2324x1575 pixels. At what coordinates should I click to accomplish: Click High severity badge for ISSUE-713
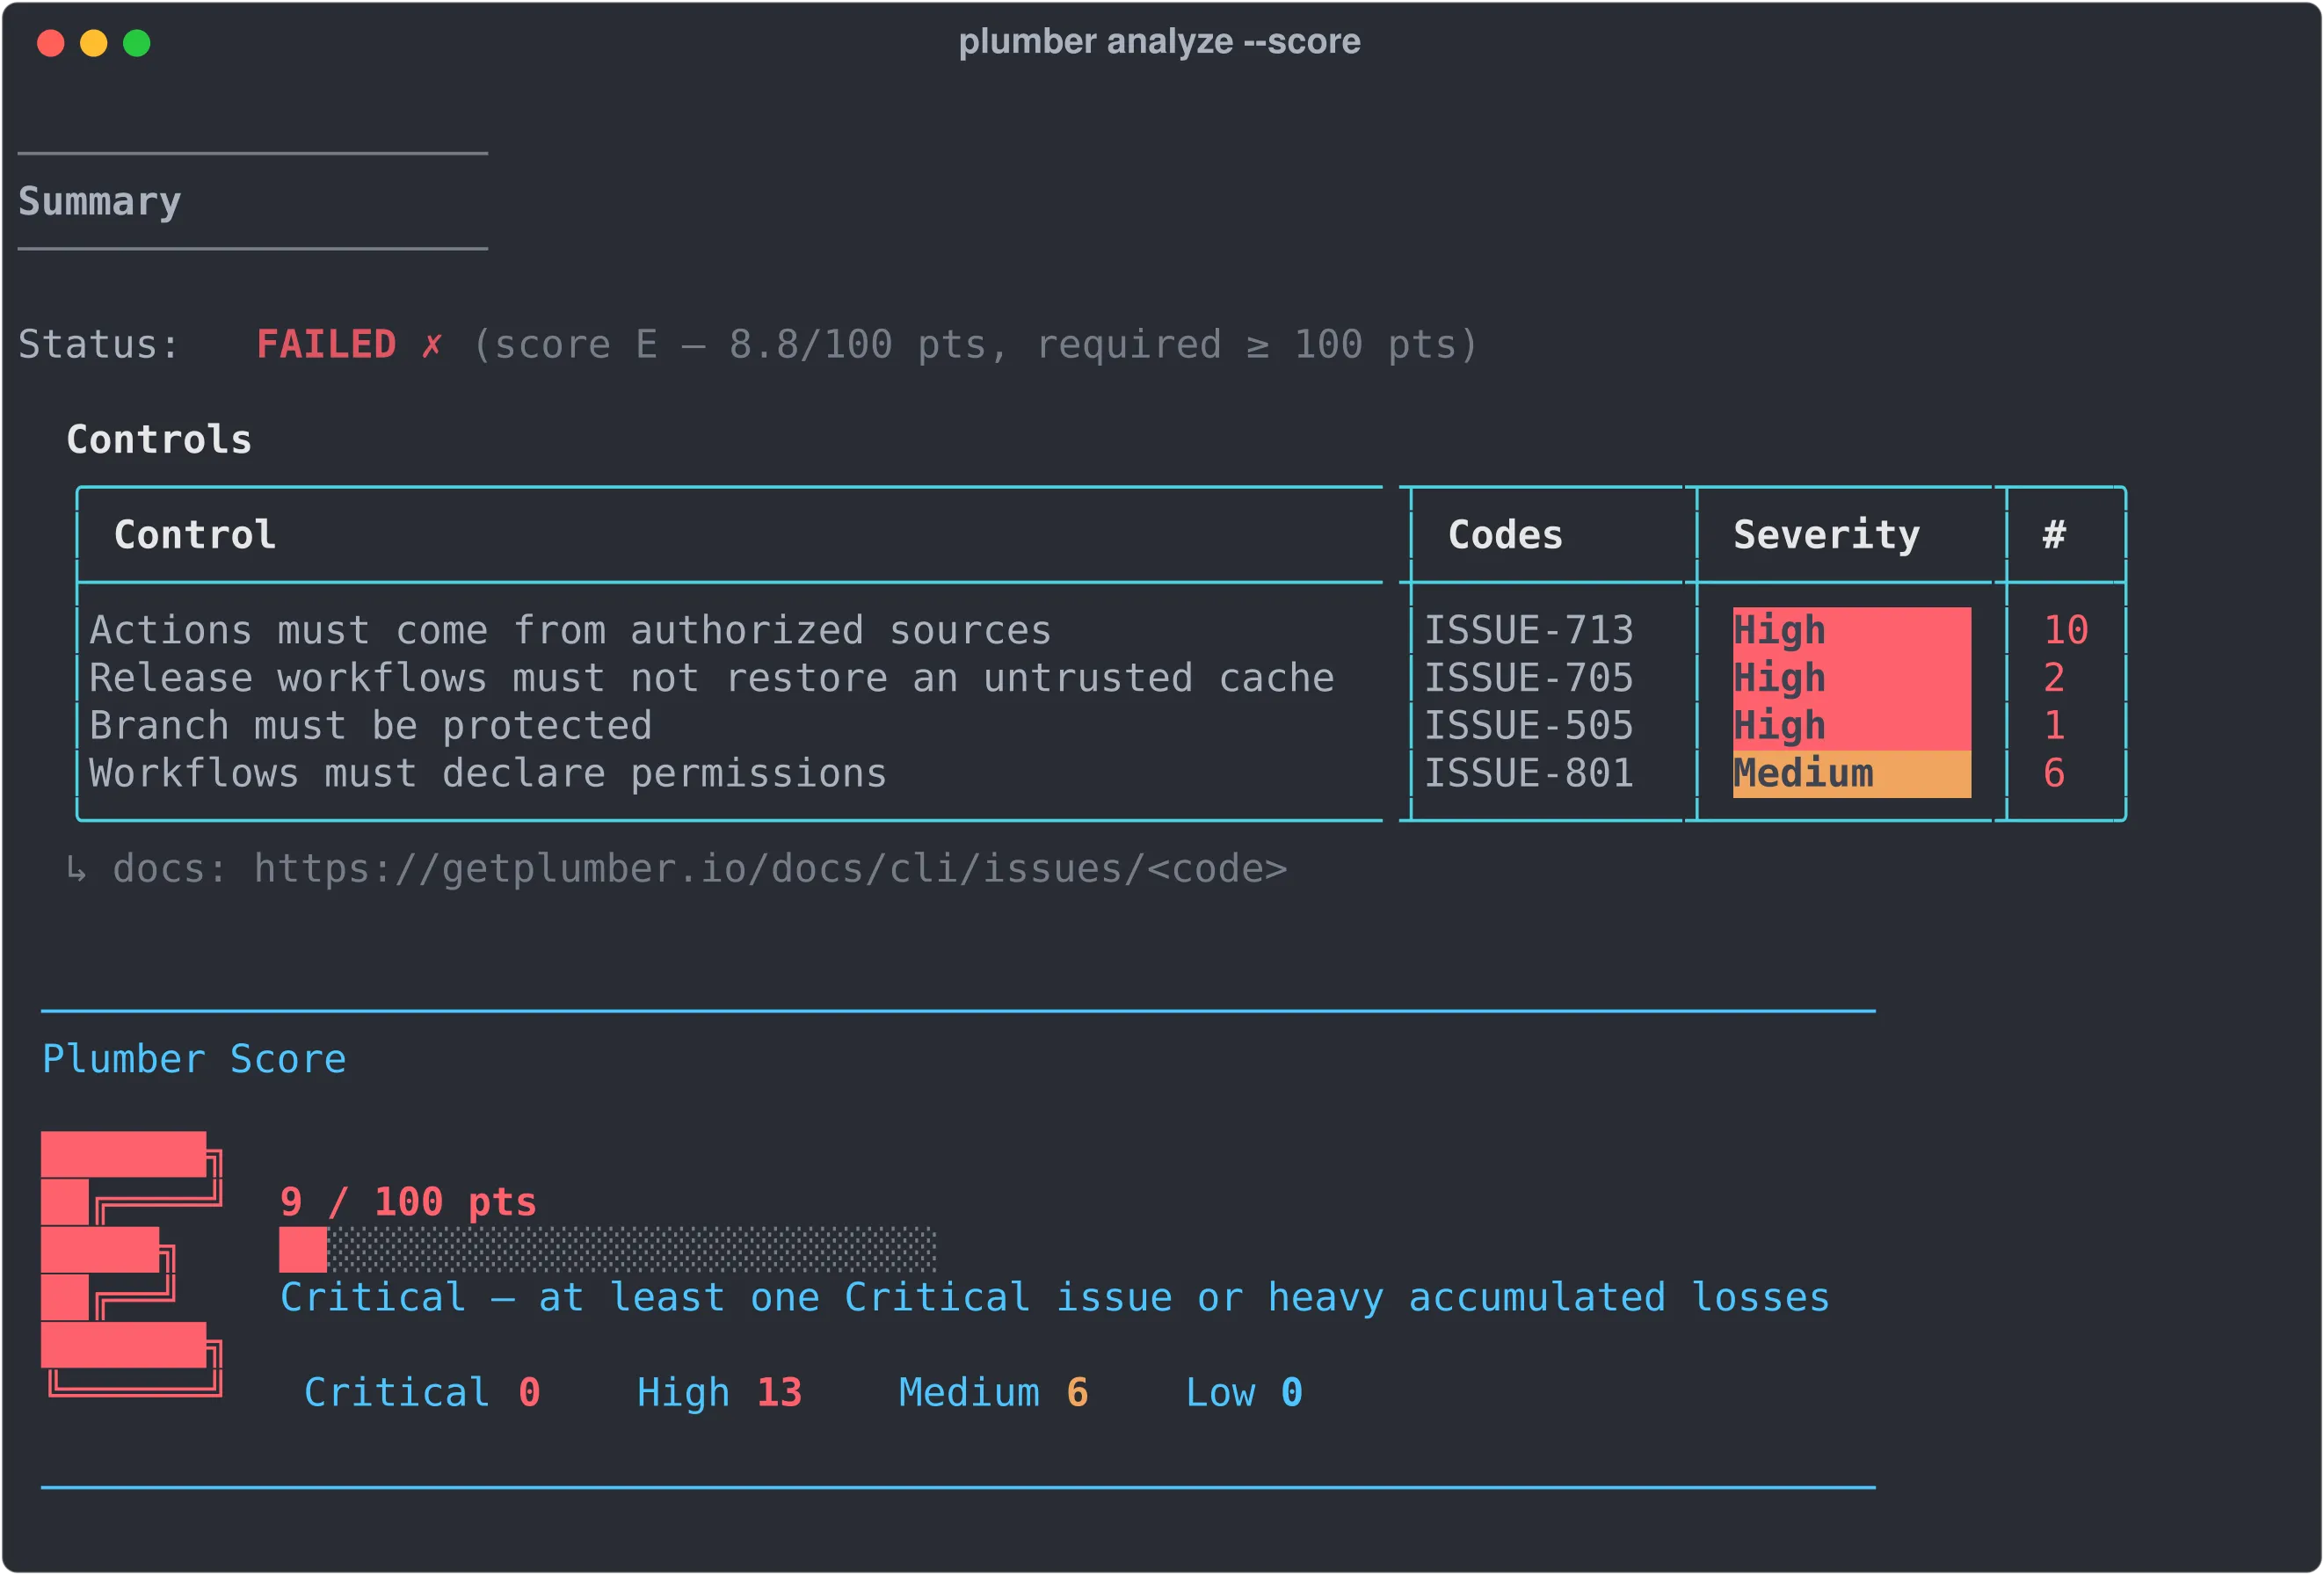click(1852, 631)
